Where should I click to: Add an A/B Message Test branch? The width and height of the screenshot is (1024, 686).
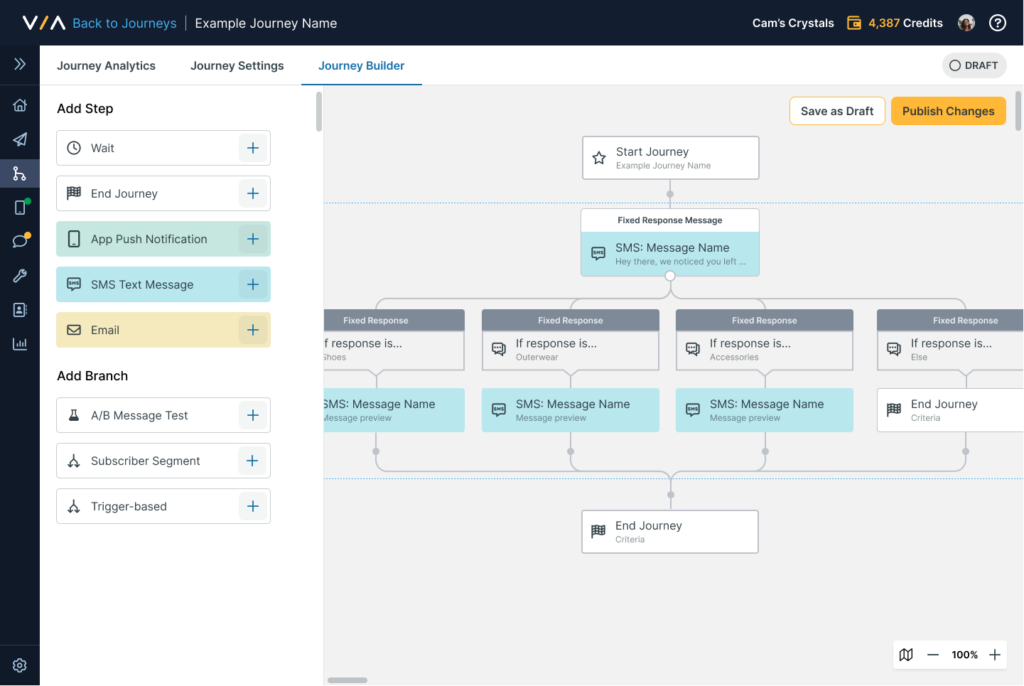click(253, 415)
